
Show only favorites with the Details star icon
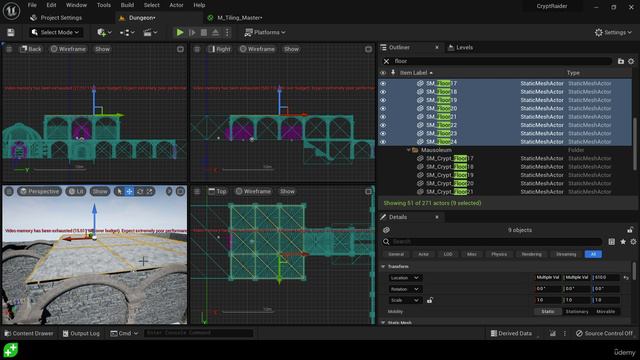tap(623, 242)
